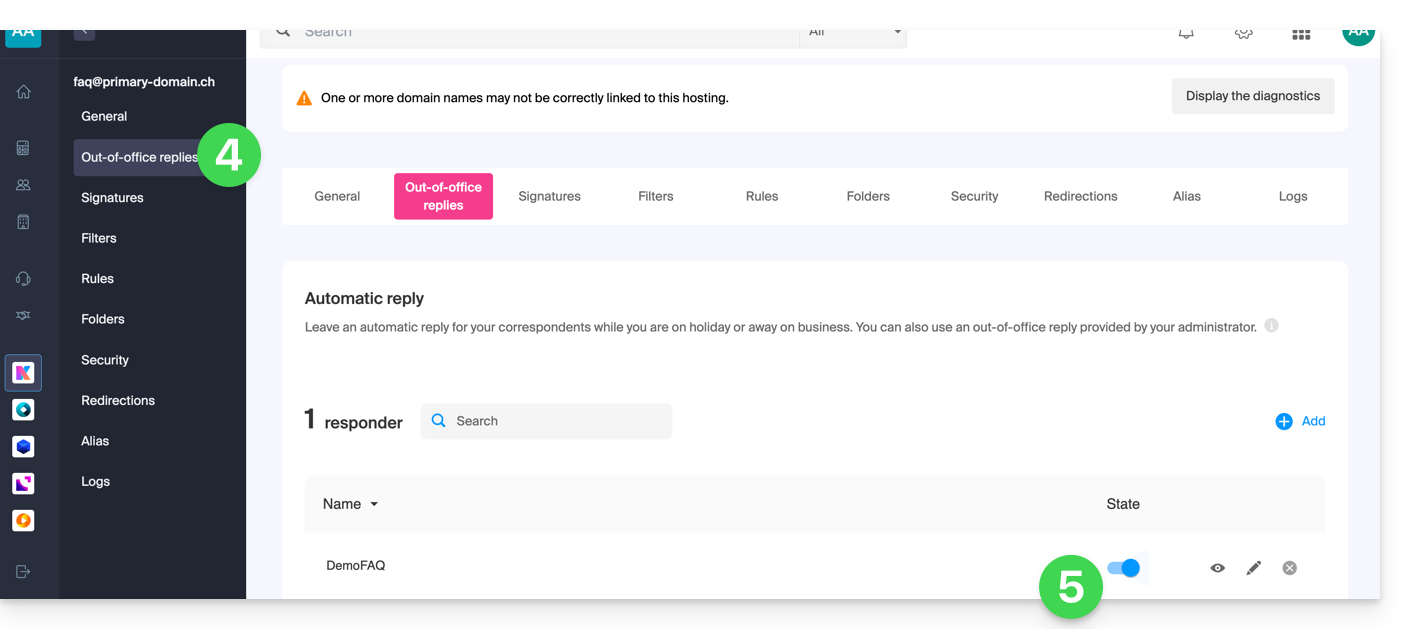Toggle the DemoFAQ responder state switch

tap(1123, 568)
